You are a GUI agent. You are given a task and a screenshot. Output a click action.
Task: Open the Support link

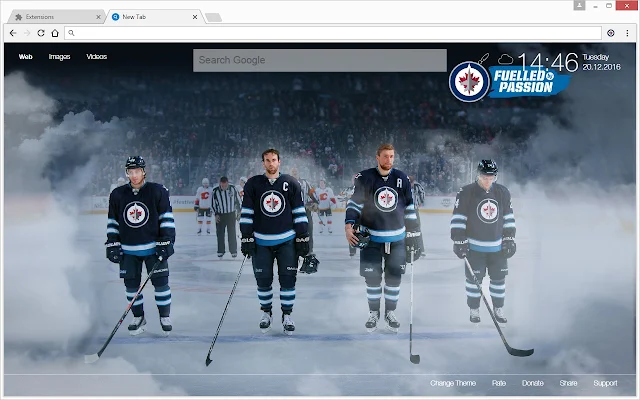[x=605, y=383]
